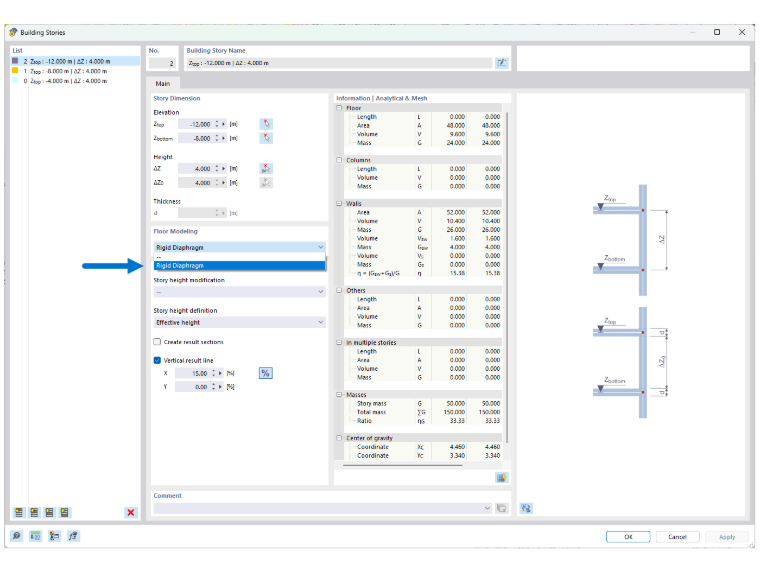
Task: Open Story height modification dropdown
Action: (x=239, y=292)
